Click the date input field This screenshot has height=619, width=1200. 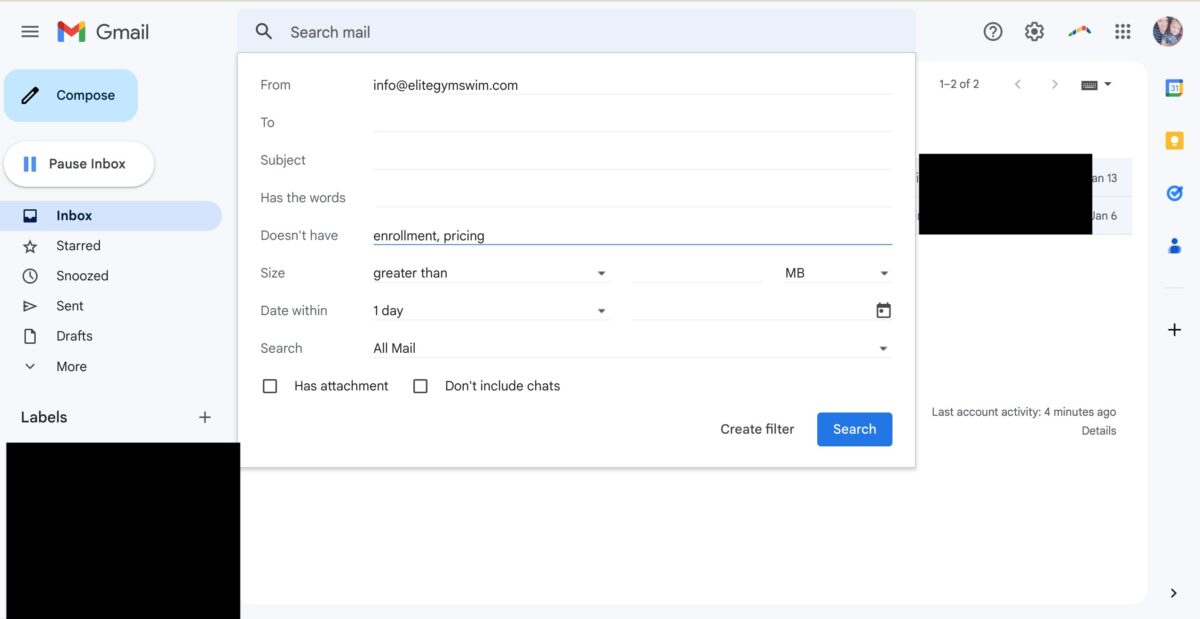point(752,311)
